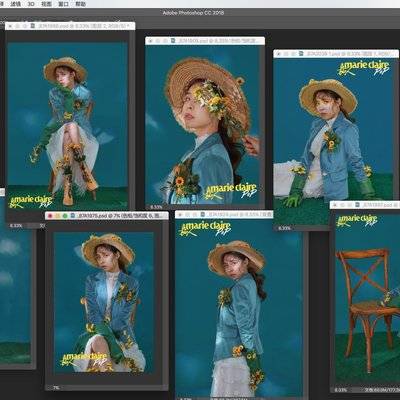Click canvas showing the empty wooden chair
The height and width of the screenshot is (400, 400).
coord(368,299)
